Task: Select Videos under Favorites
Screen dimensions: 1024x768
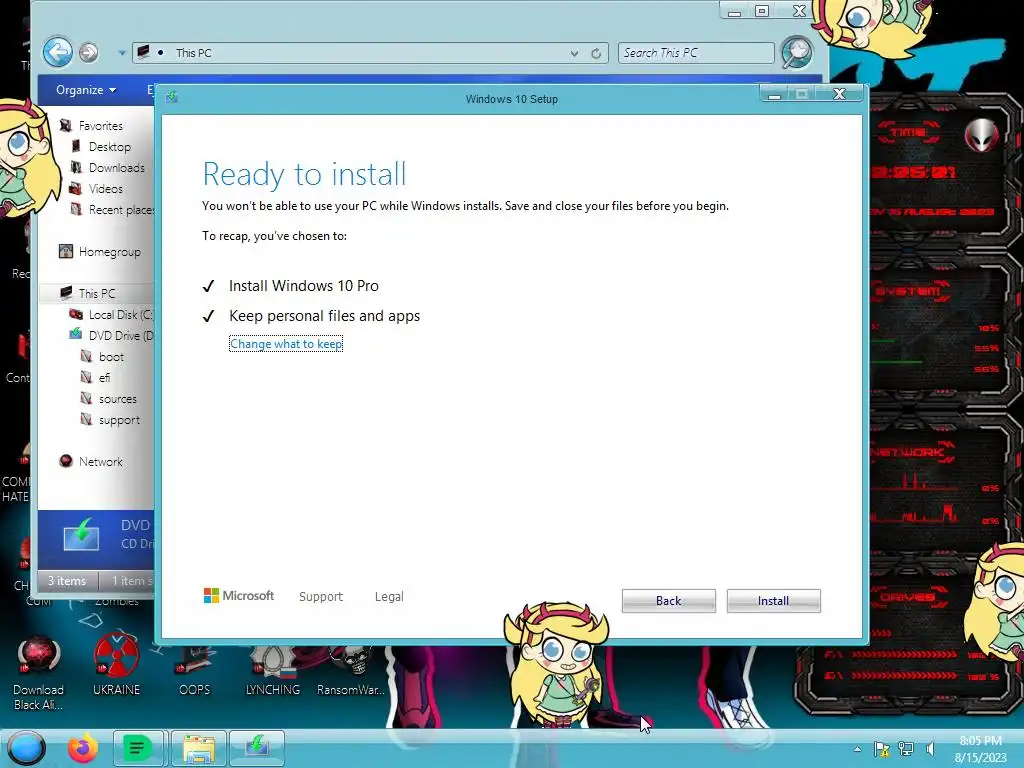Action: (106, 189)
